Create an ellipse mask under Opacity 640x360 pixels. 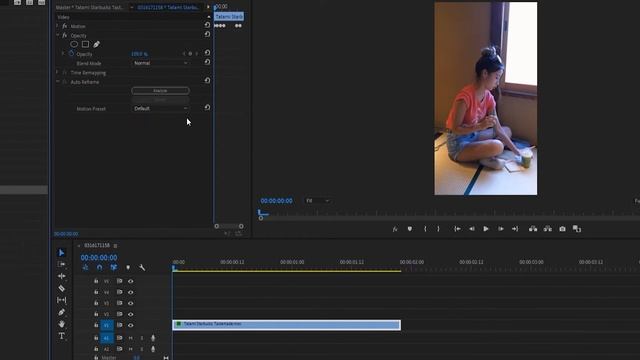(x=74, y=44)
